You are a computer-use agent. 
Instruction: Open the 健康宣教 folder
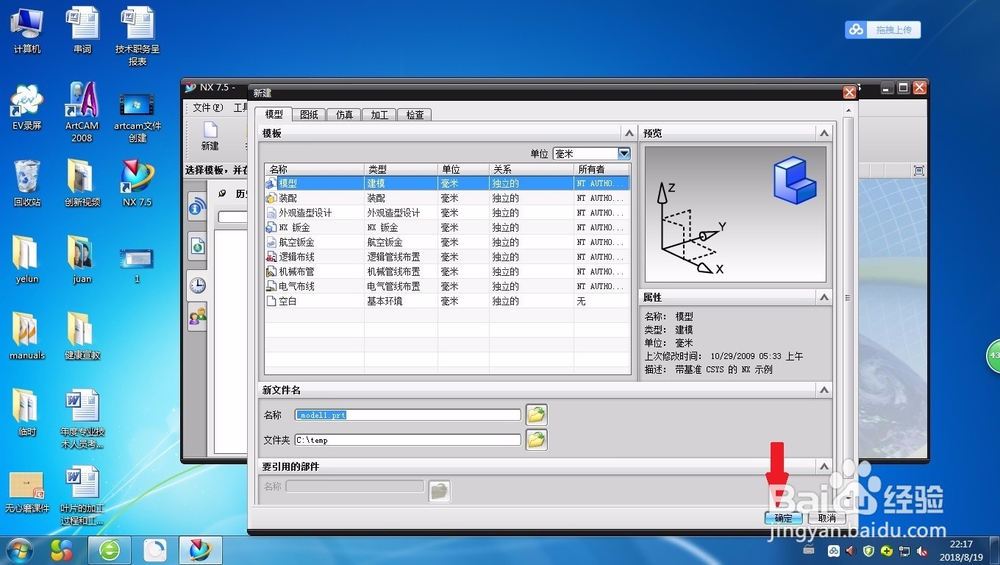(82, 335)
